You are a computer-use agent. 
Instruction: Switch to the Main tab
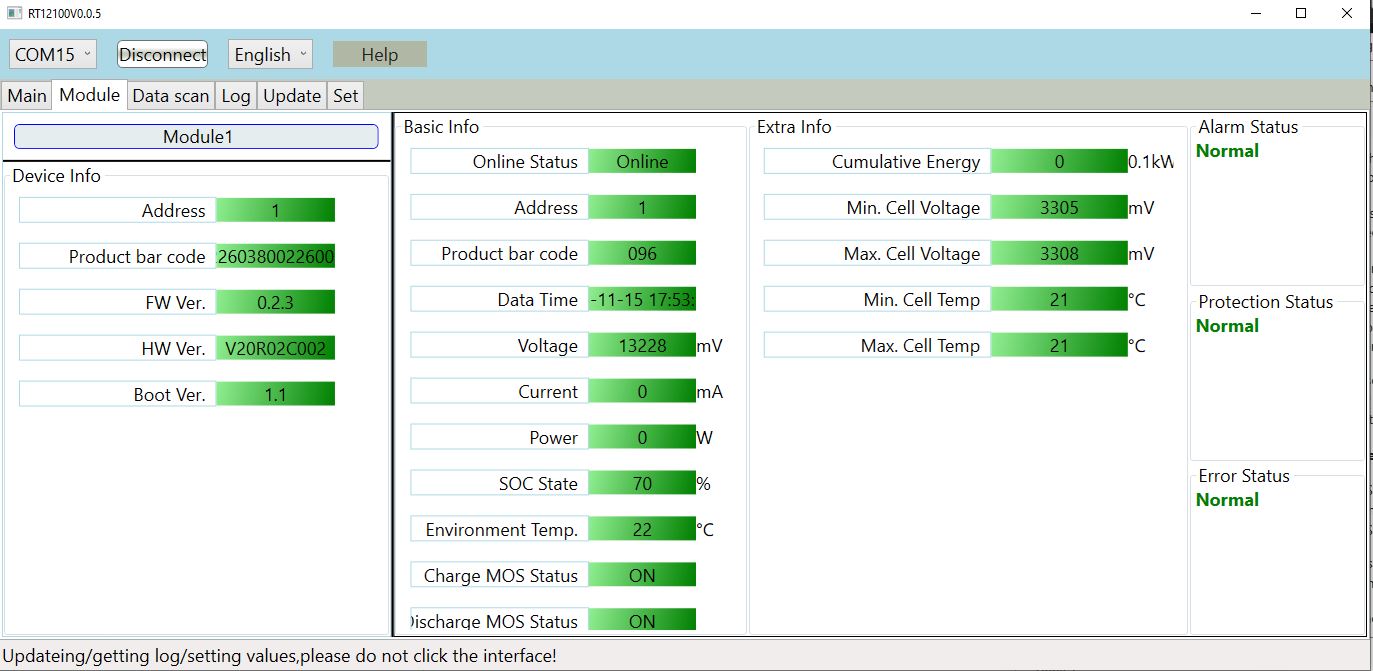27,96
